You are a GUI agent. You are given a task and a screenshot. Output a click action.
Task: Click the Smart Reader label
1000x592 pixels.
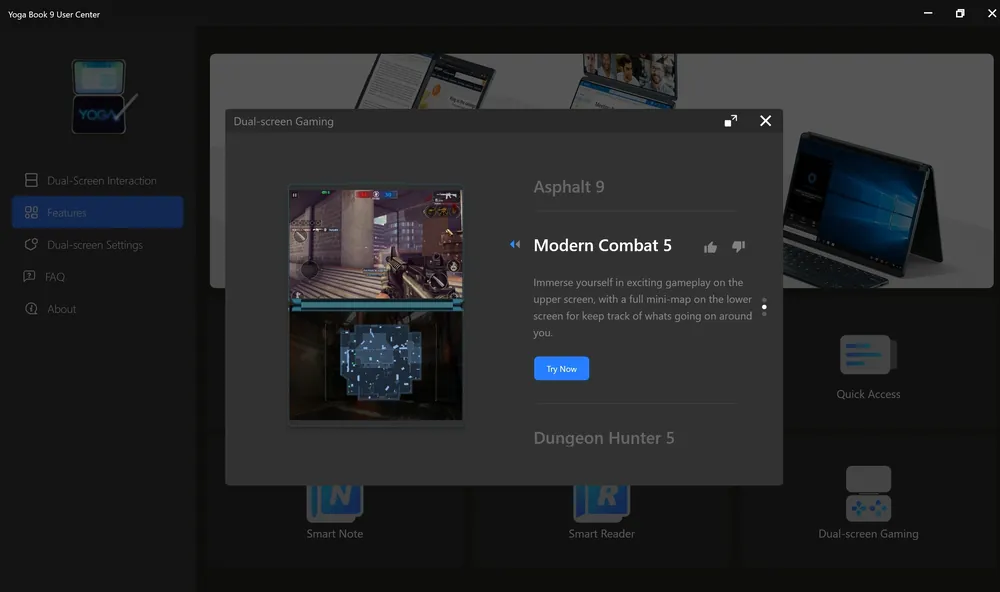(x=601, y=534)
